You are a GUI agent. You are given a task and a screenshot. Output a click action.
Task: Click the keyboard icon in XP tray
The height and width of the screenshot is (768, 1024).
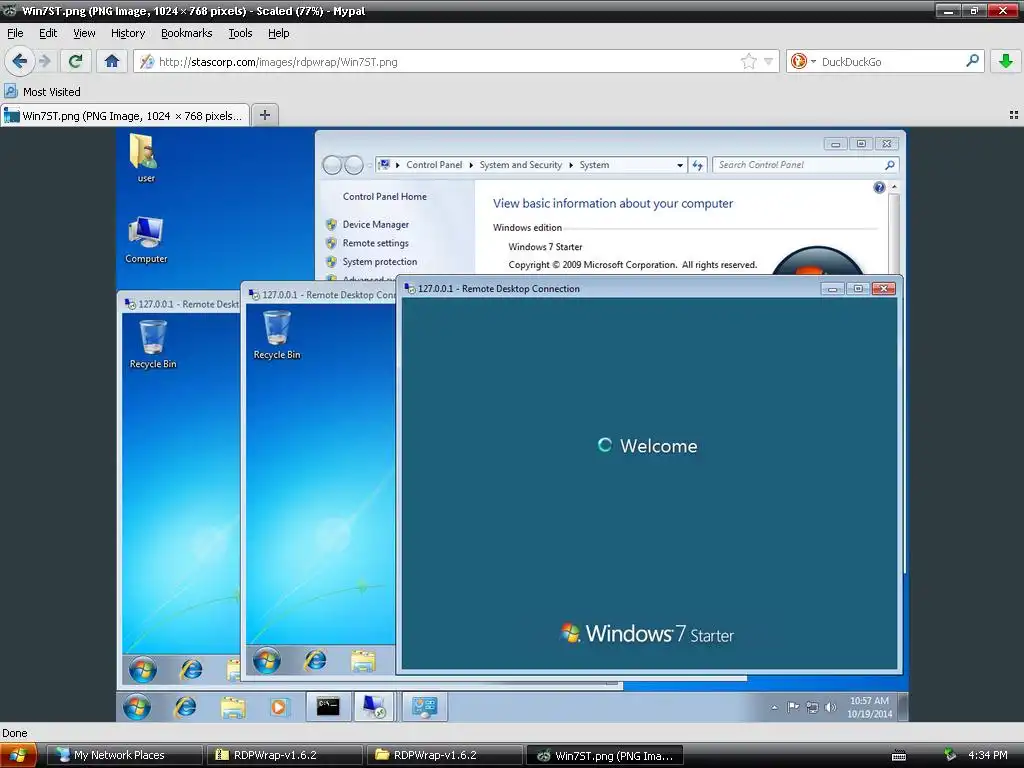(899, 756)
